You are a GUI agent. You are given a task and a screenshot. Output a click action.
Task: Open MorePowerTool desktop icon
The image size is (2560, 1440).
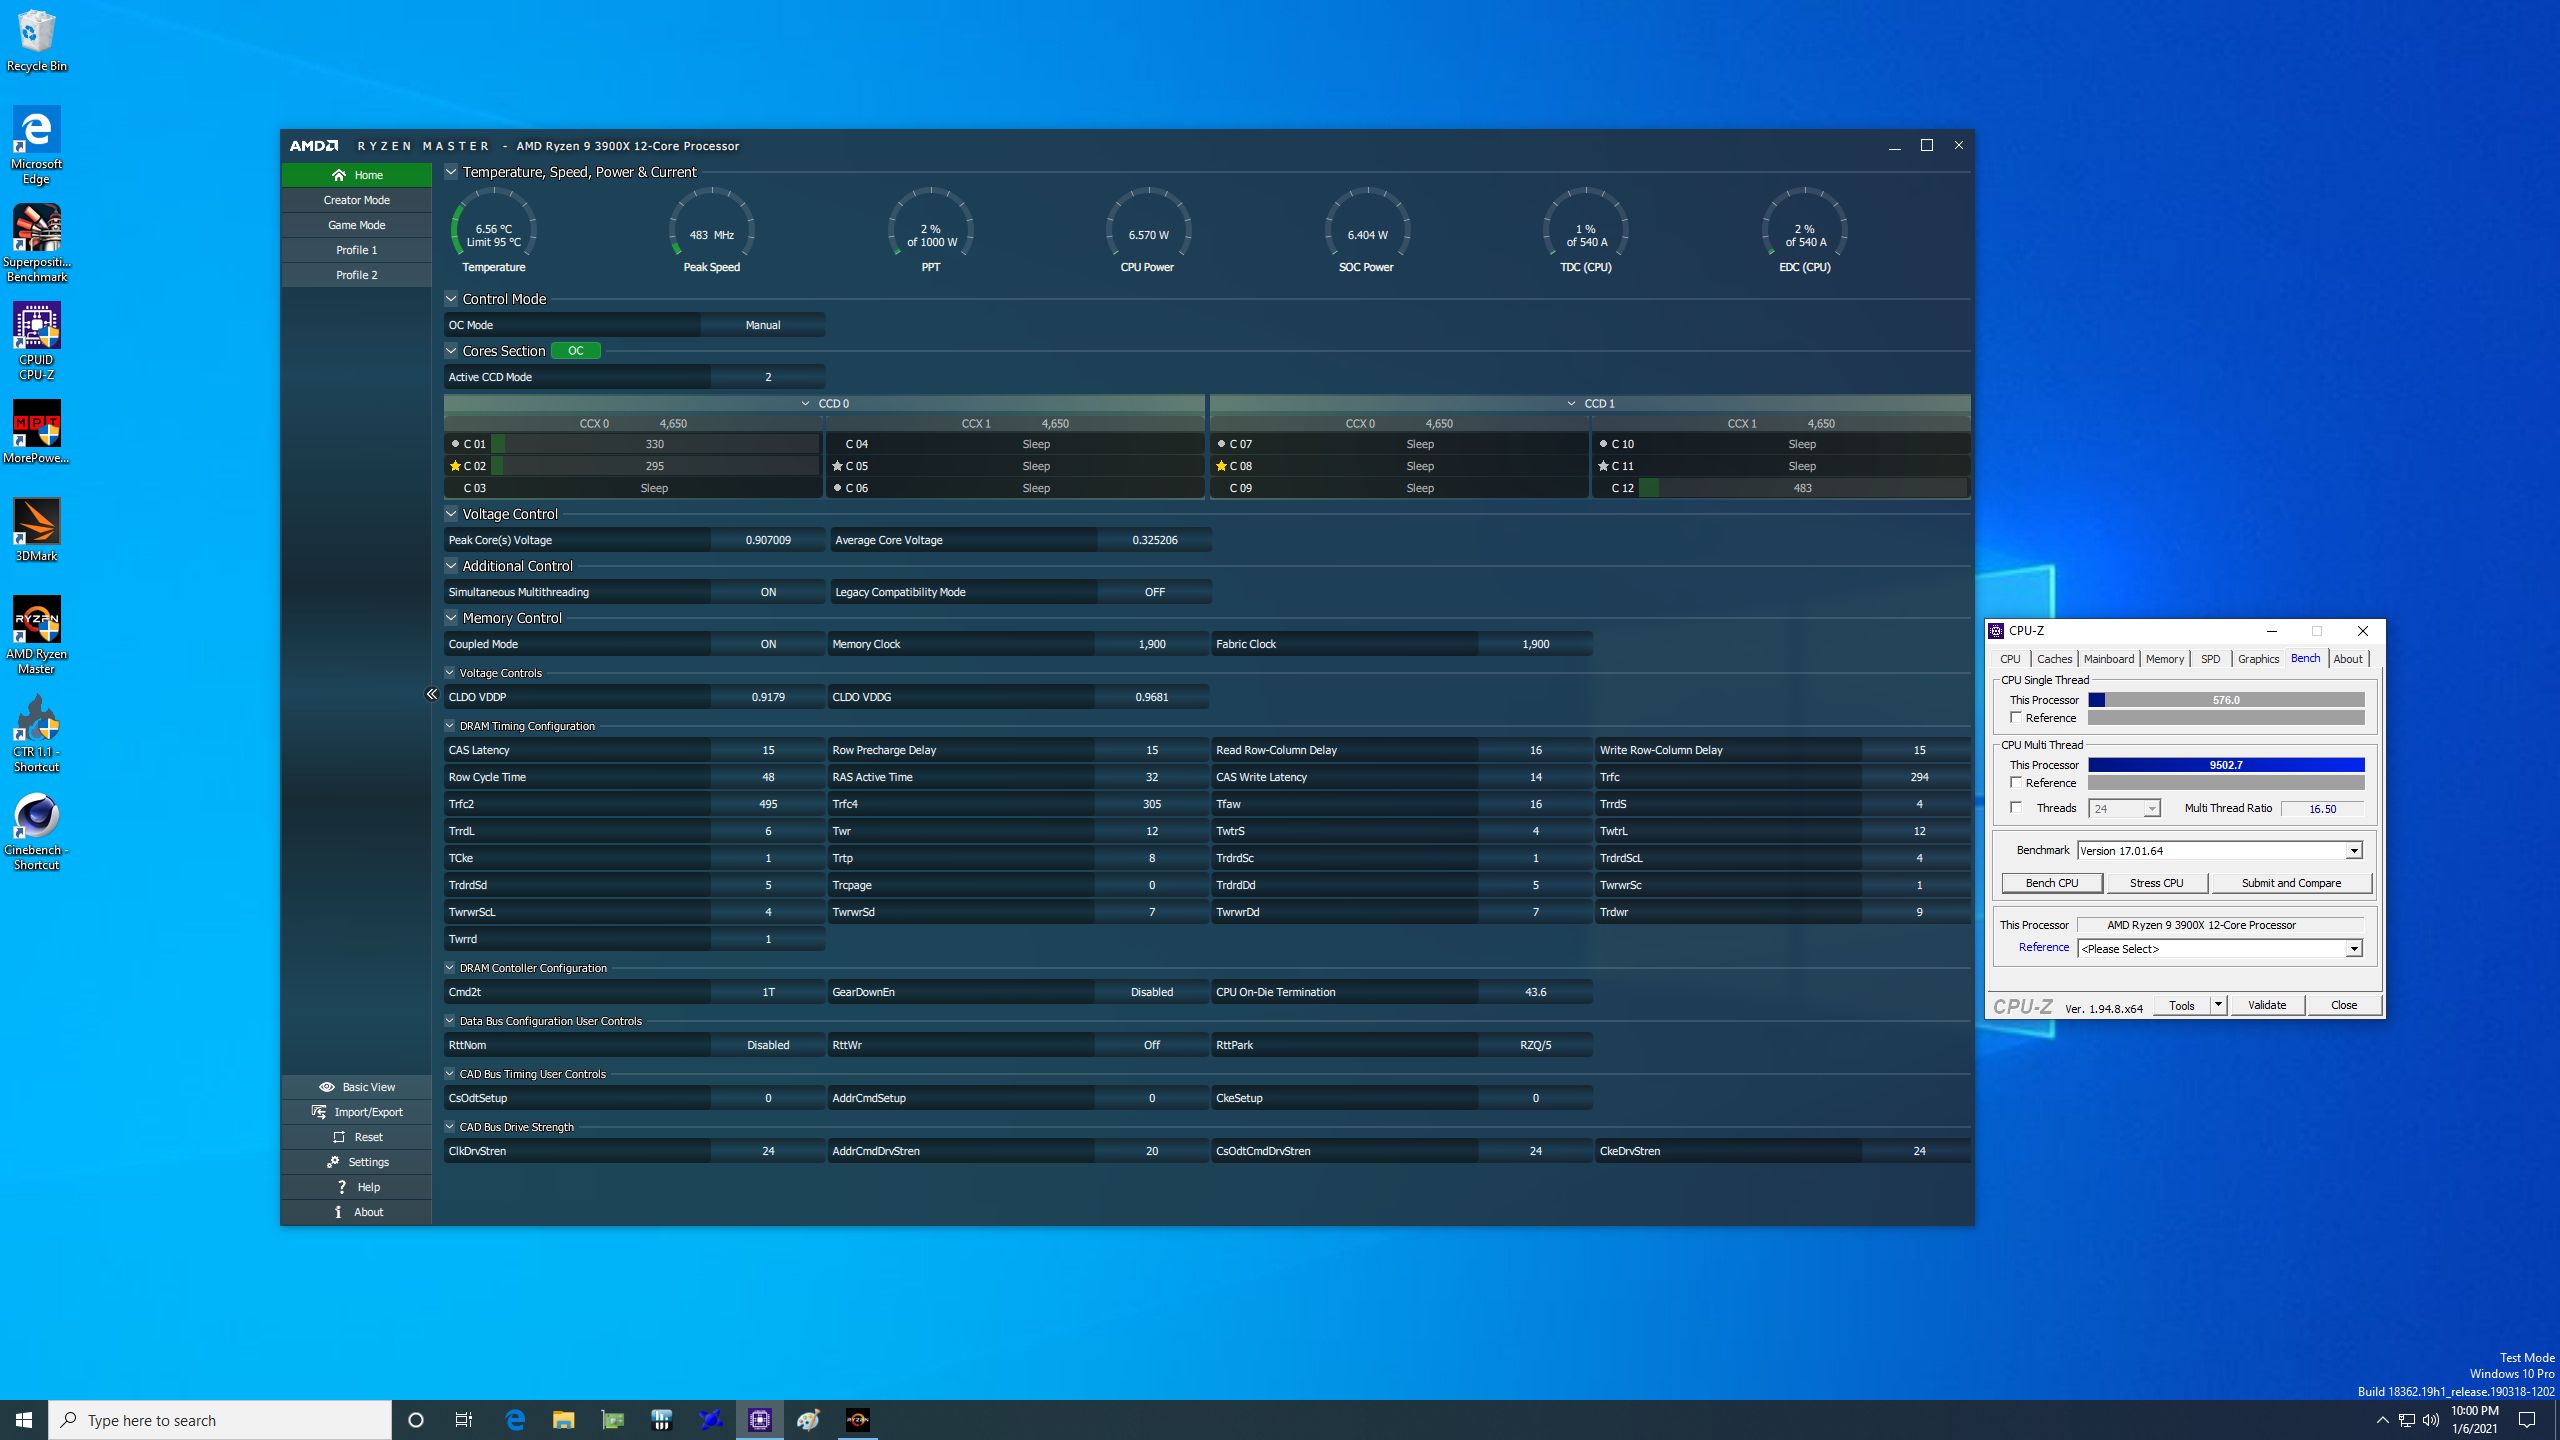[36, 432]
